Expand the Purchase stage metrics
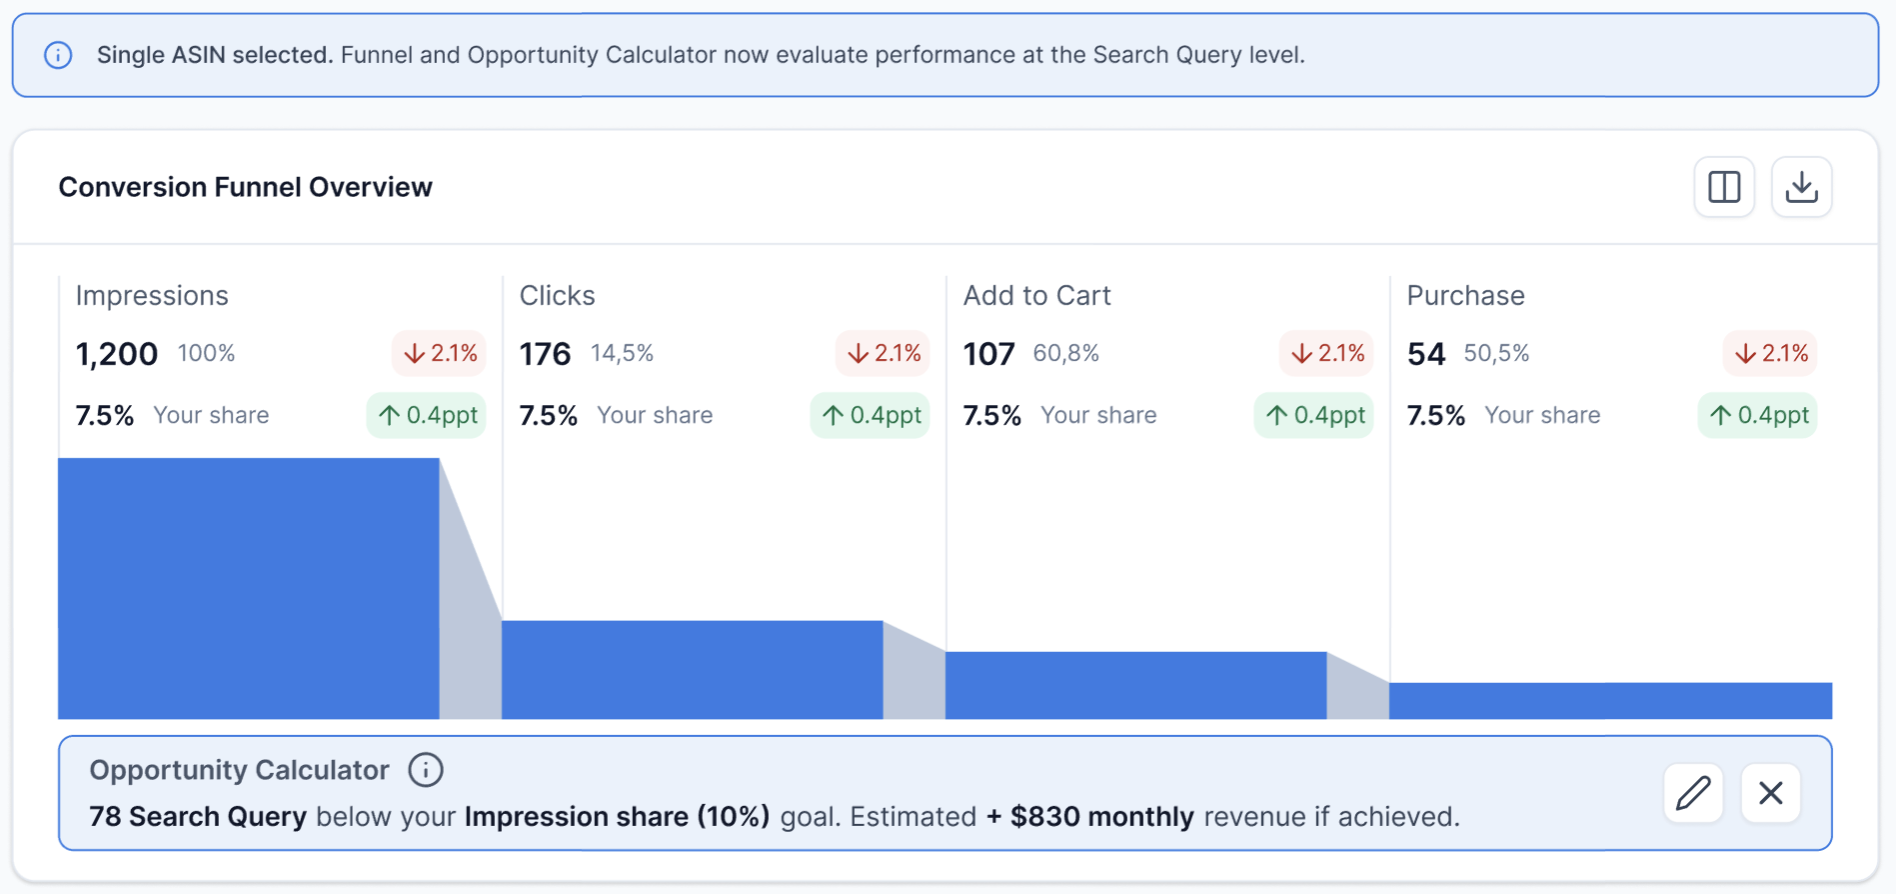 pos(1465,295)
